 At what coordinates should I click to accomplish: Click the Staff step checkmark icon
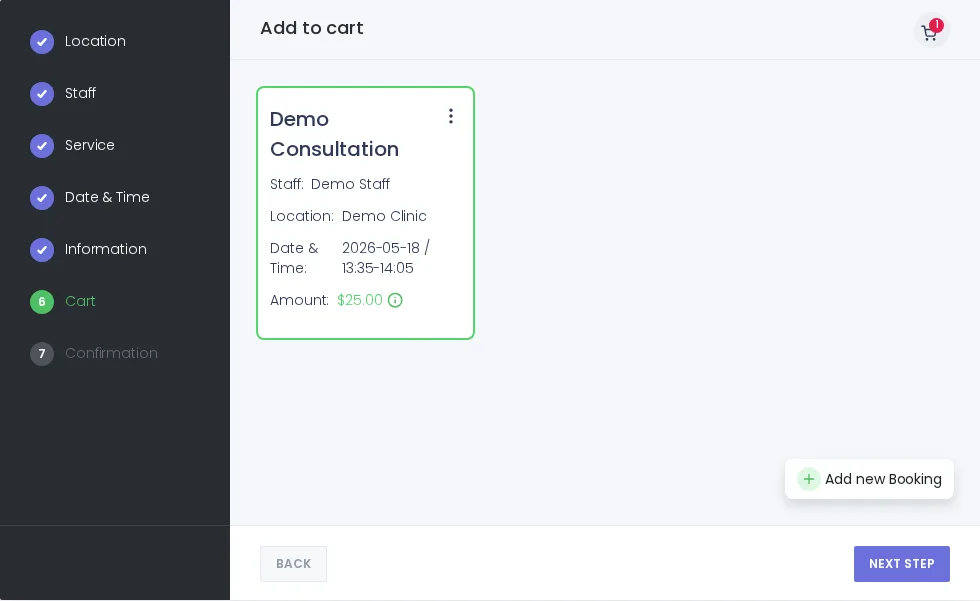coord(42,94)
